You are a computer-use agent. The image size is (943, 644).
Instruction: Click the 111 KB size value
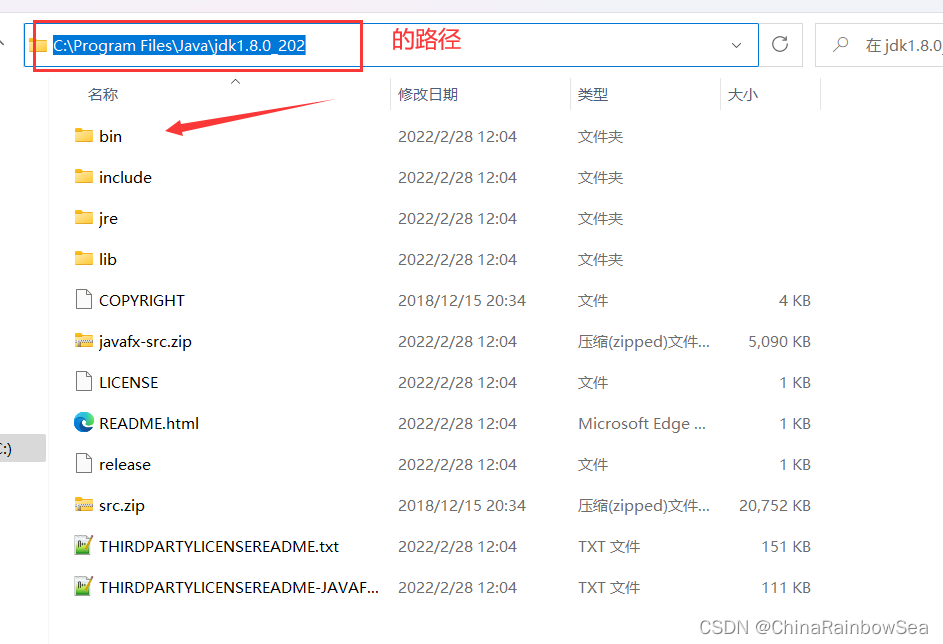click(786, 587)
